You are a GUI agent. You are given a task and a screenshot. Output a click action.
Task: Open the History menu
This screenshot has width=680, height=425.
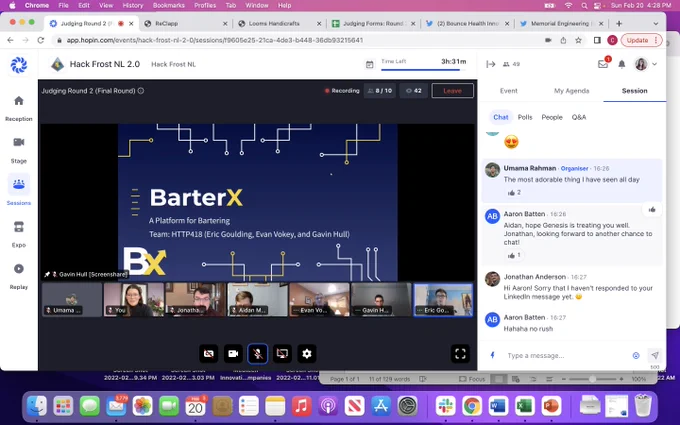132,5
